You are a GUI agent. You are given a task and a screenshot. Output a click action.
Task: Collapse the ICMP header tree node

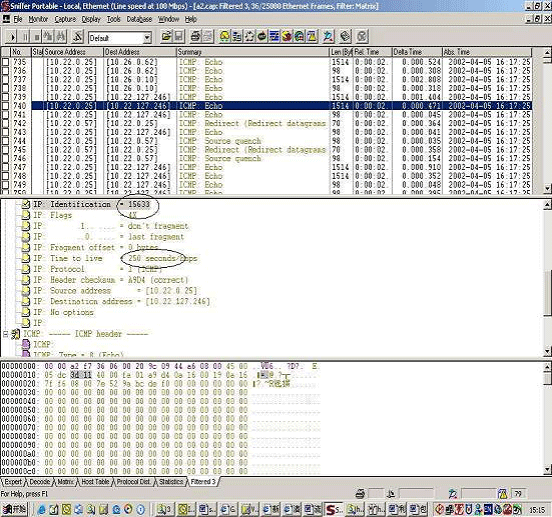(5, 334)
